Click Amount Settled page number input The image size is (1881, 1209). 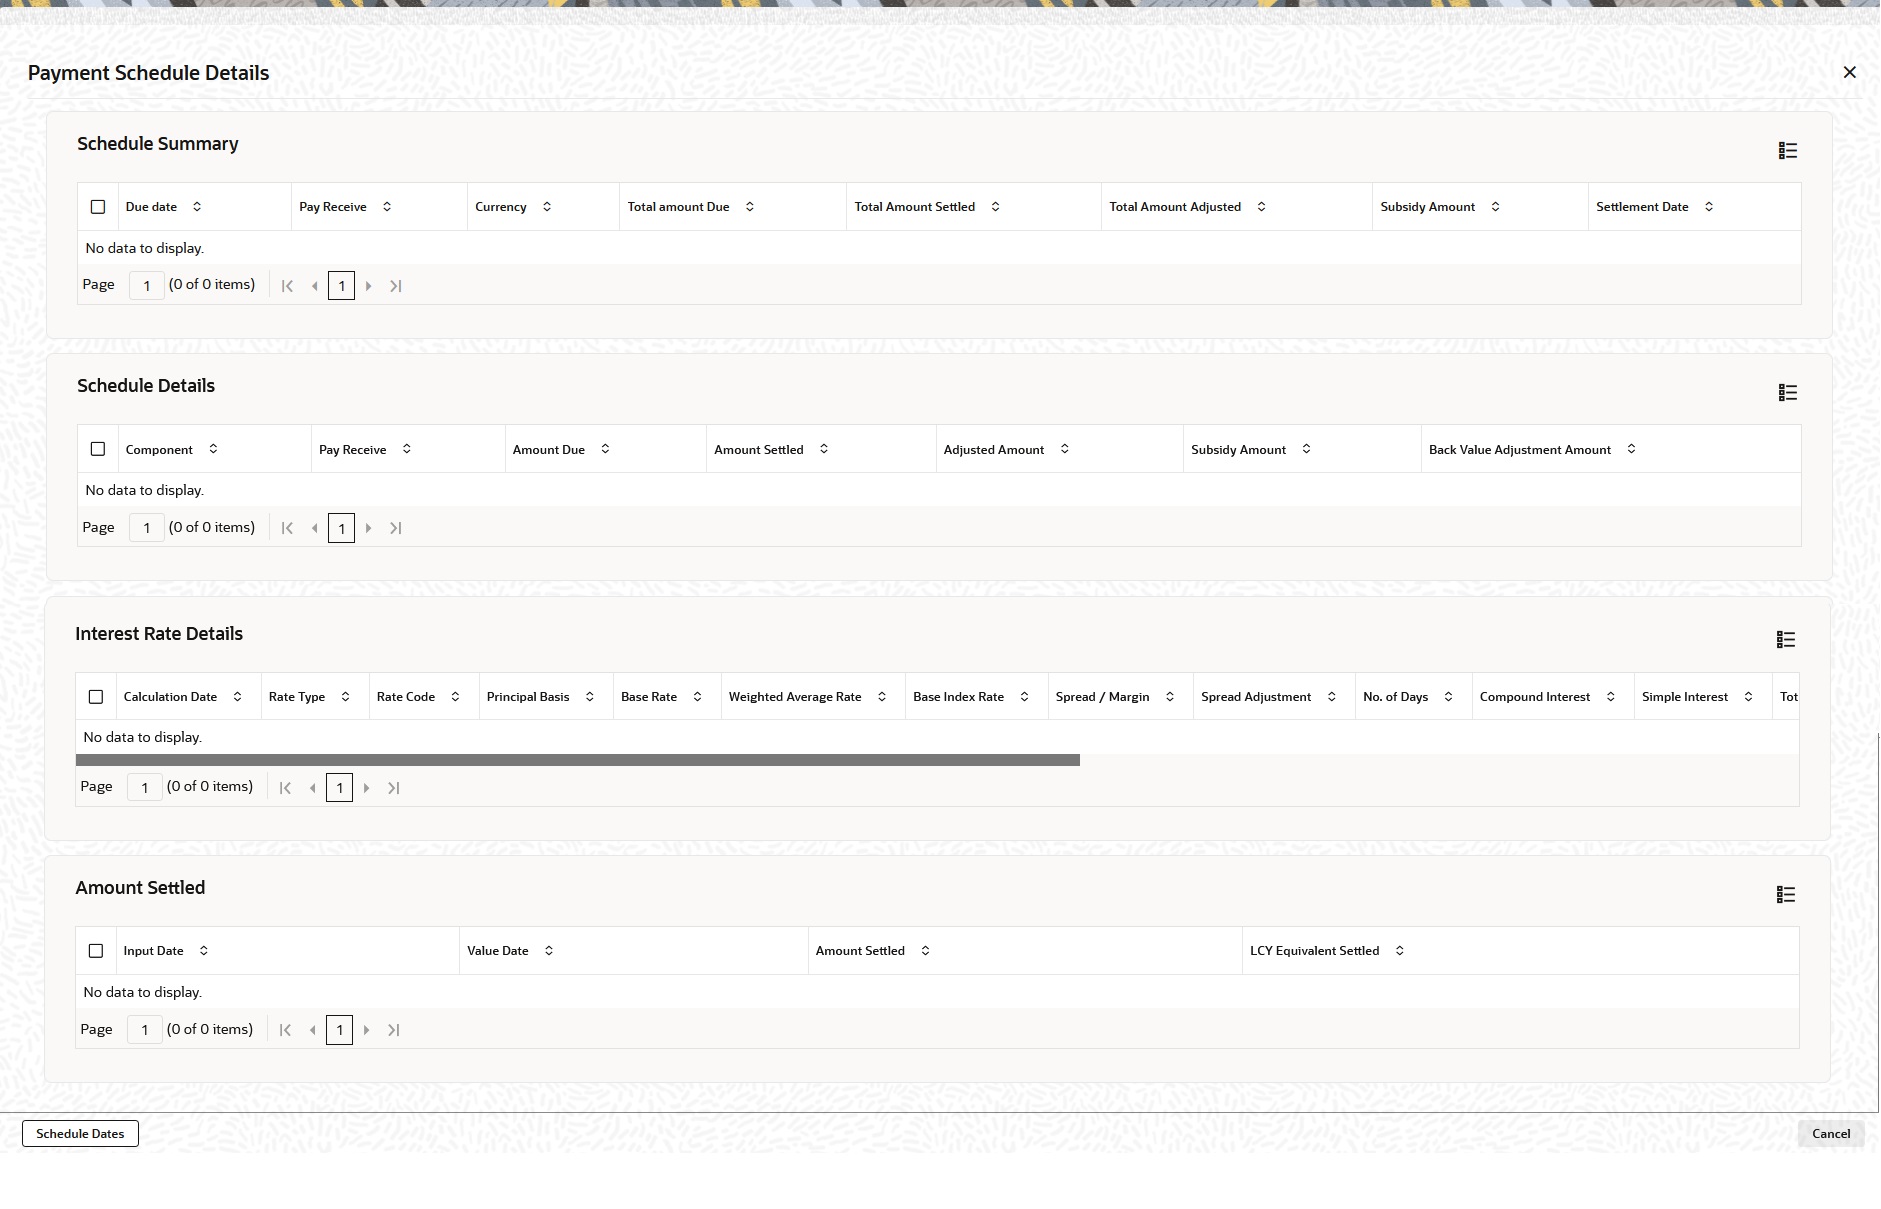(145, 1030)
